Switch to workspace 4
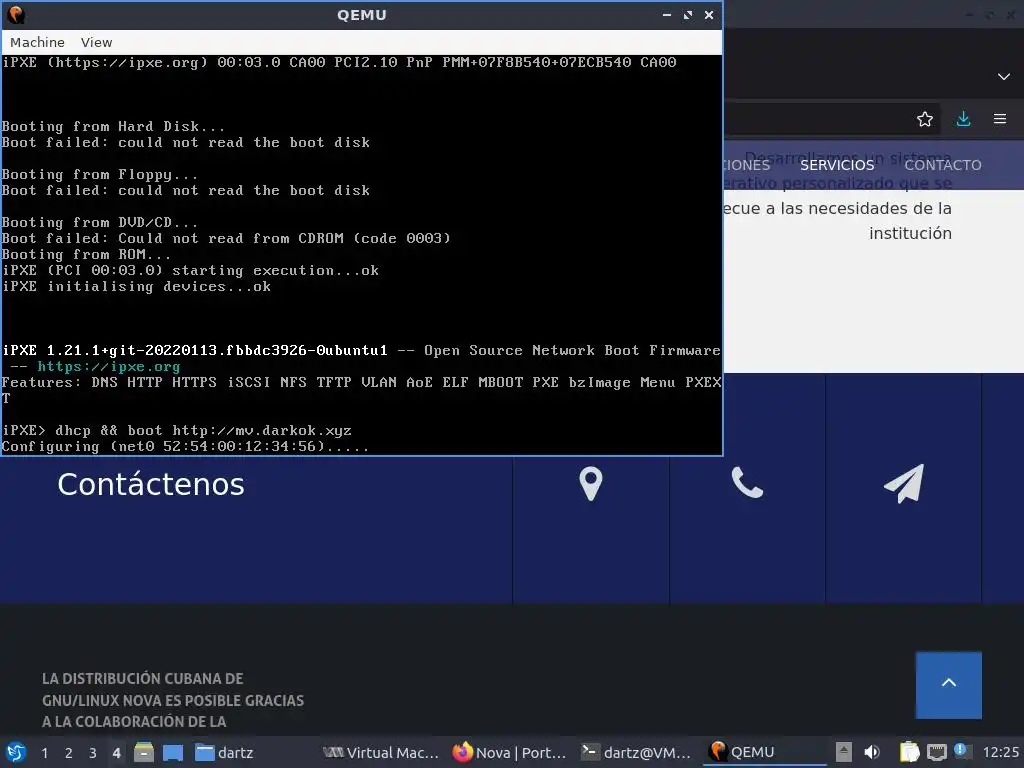Viewport: 1024px width, 768px height. [116, 753]
